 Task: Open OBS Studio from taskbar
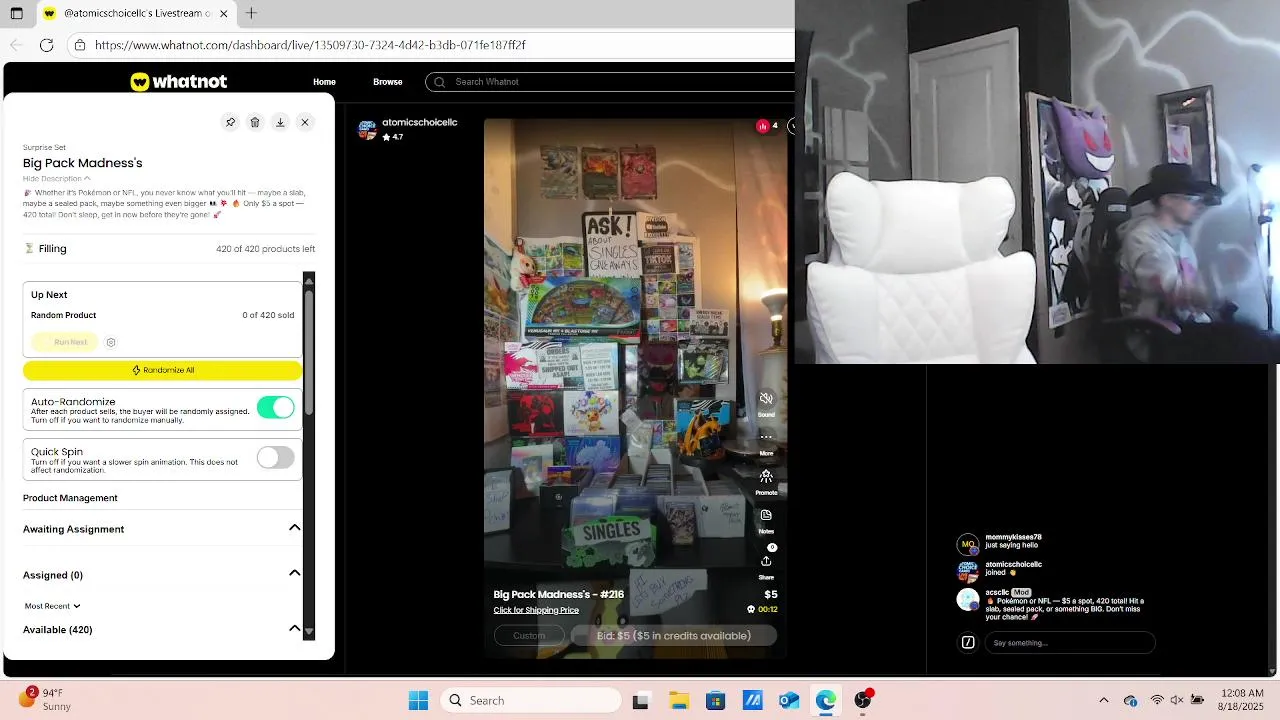(x=863, y=701)
